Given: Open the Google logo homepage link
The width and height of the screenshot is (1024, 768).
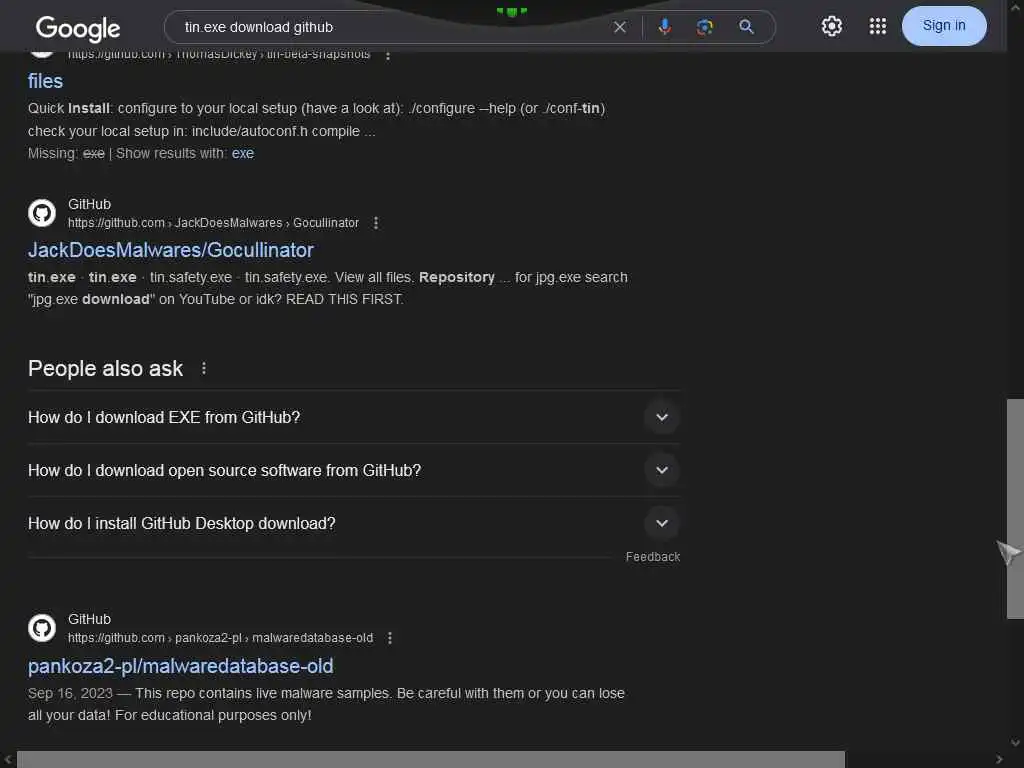Looking at the screenshot, I should tap(78, 28).
